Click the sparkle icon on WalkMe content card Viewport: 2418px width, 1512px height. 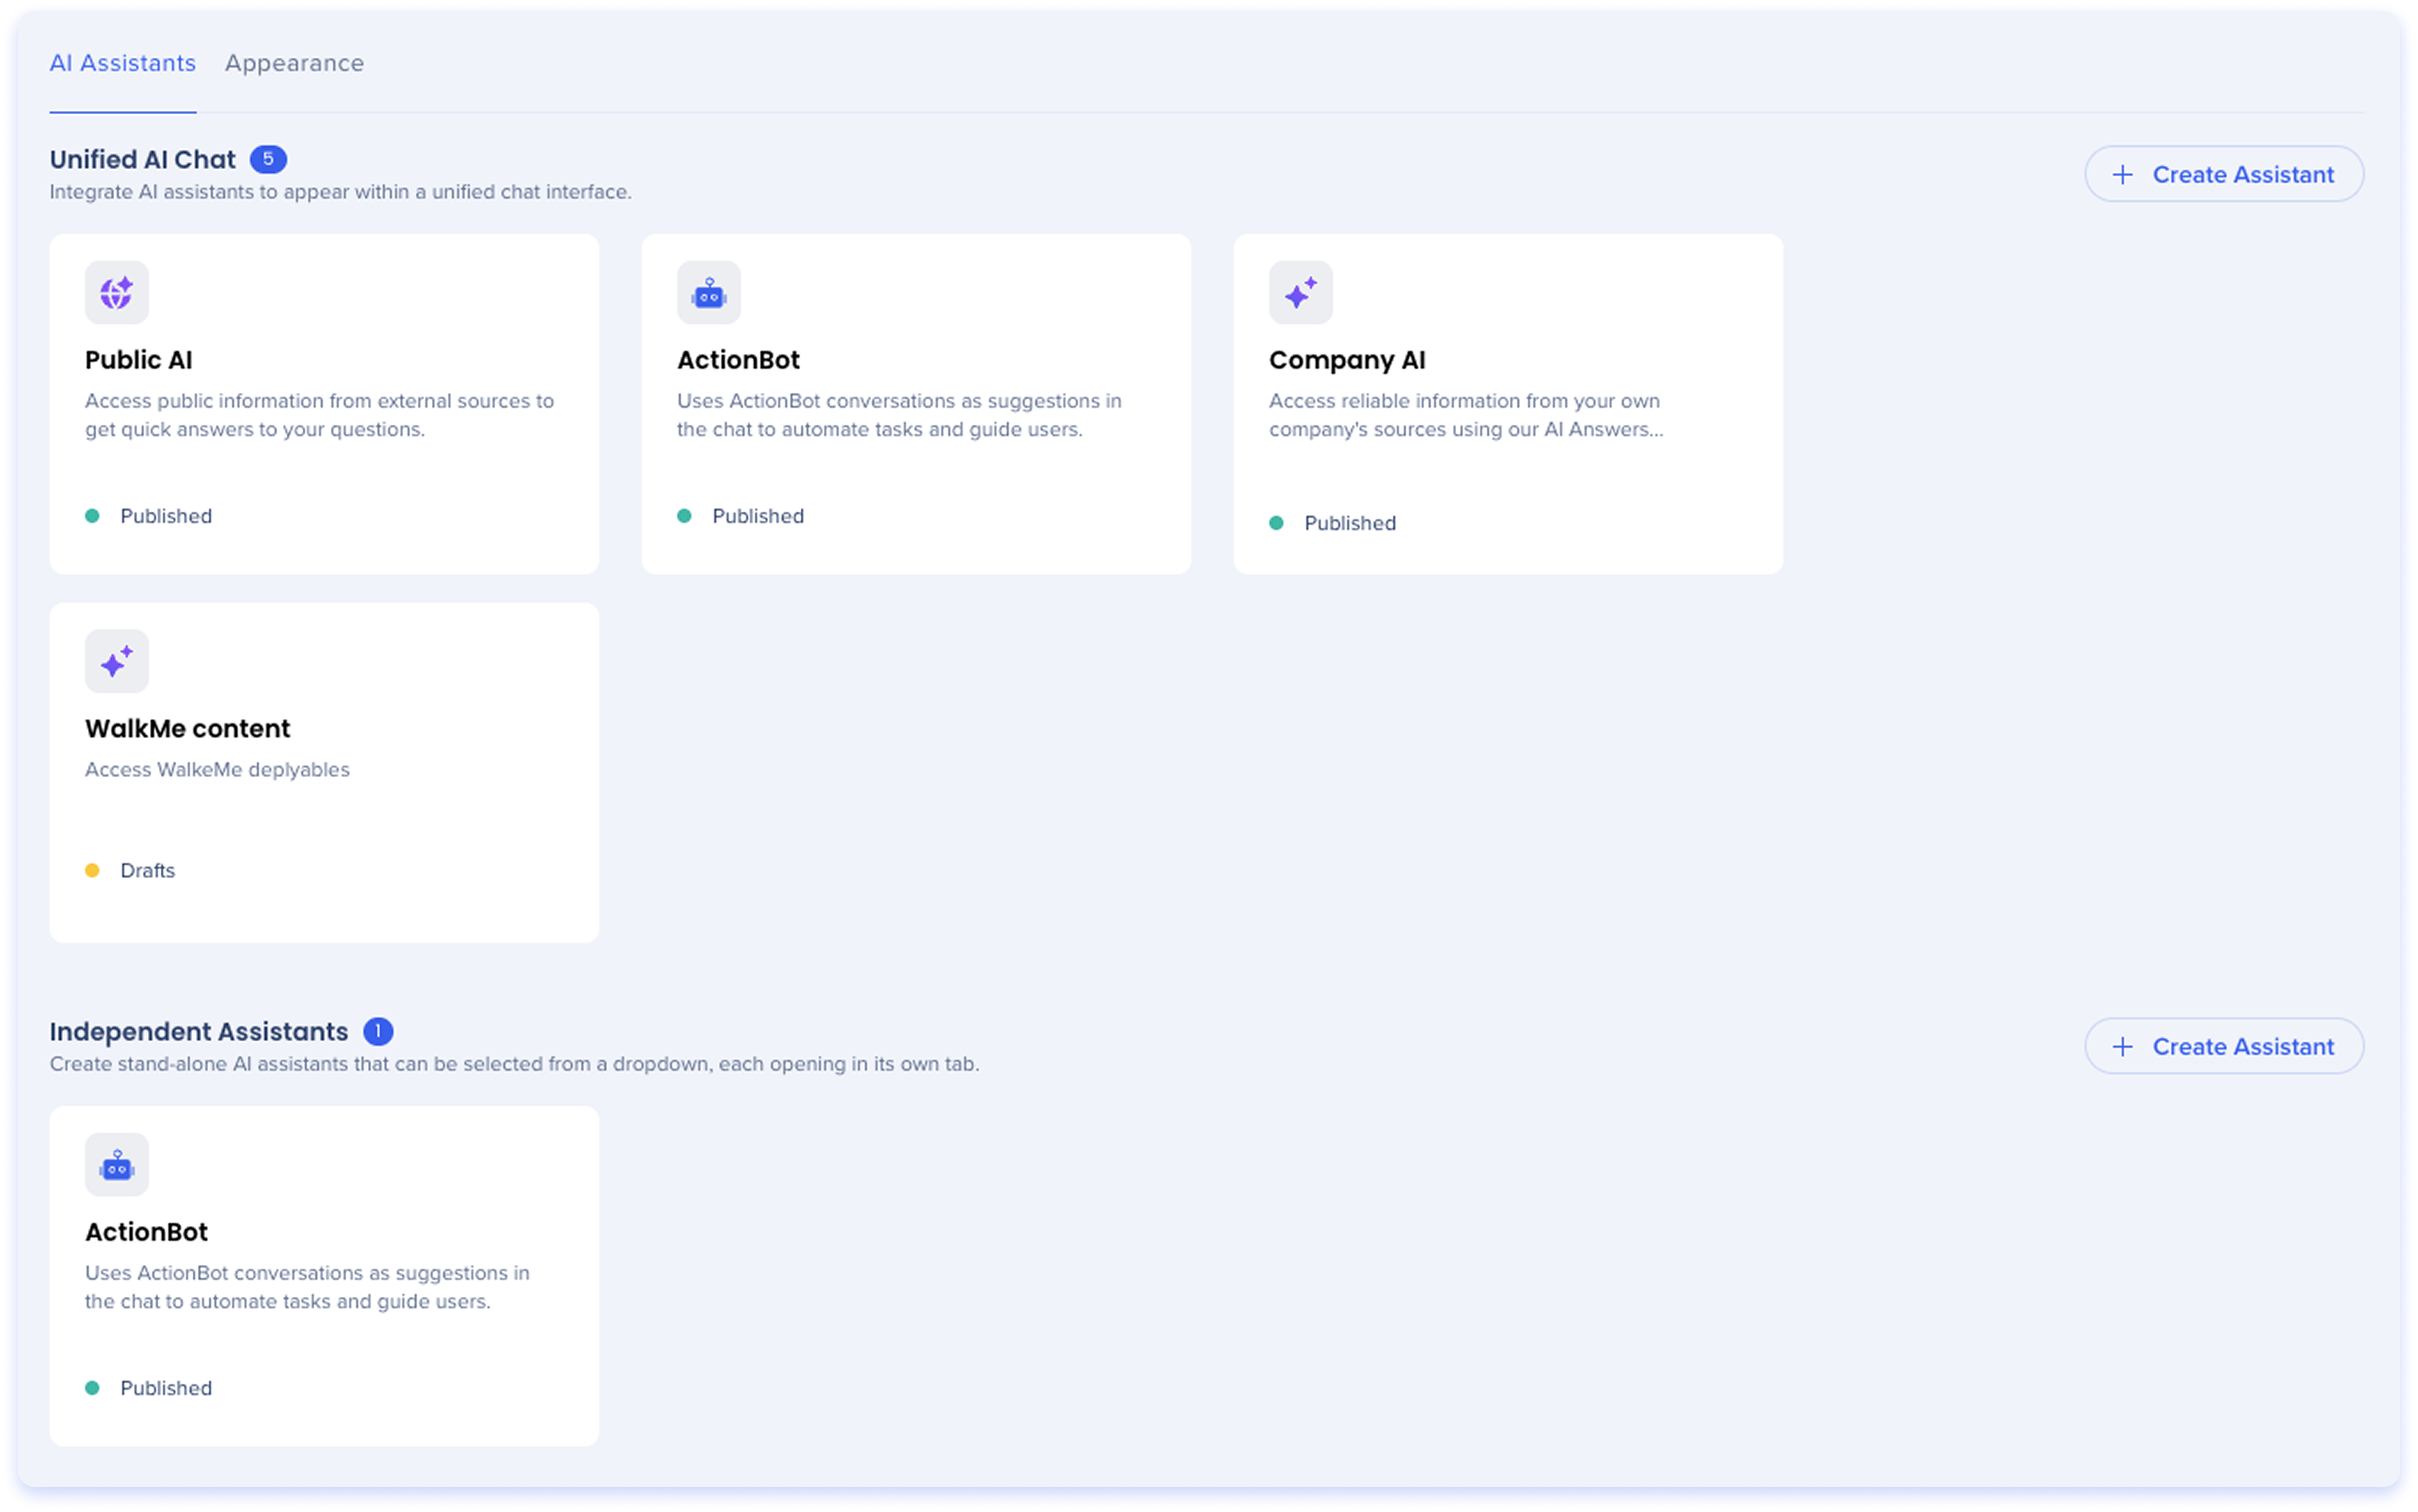[117, 661]
